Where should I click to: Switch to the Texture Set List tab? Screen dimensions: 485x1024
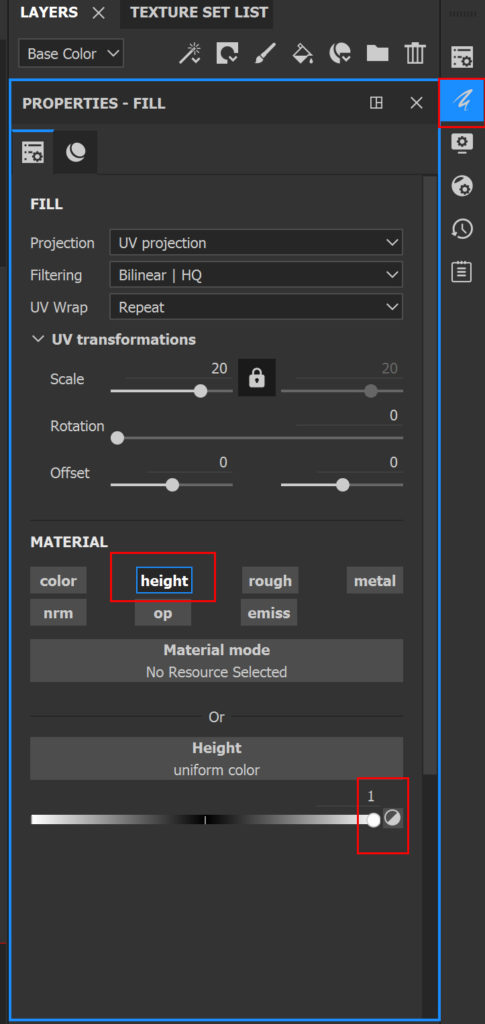198,12
